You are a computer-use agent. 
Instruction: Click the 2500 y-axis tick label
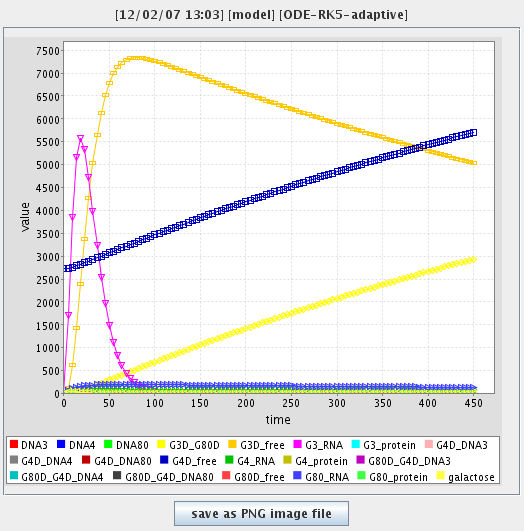click(48, 280)
